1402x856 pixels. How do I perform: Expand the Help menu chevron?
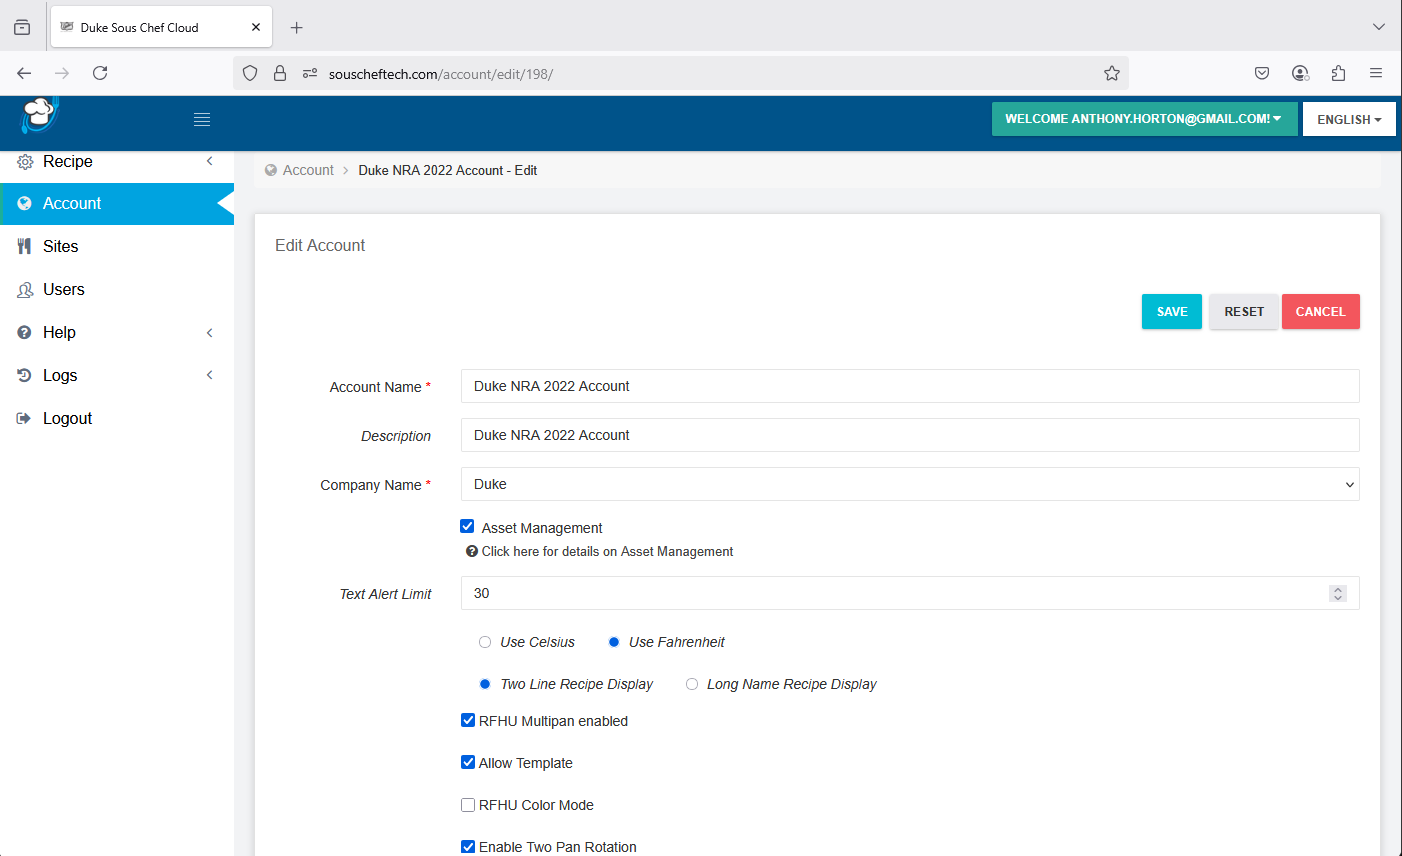pyautogui.click(x=210, y=333)
